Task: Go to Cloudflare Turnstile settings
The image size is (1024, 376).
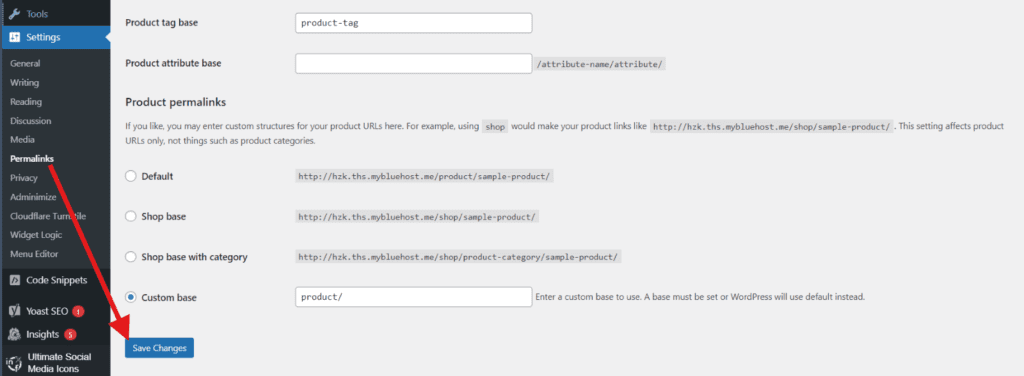Action: 48,216
